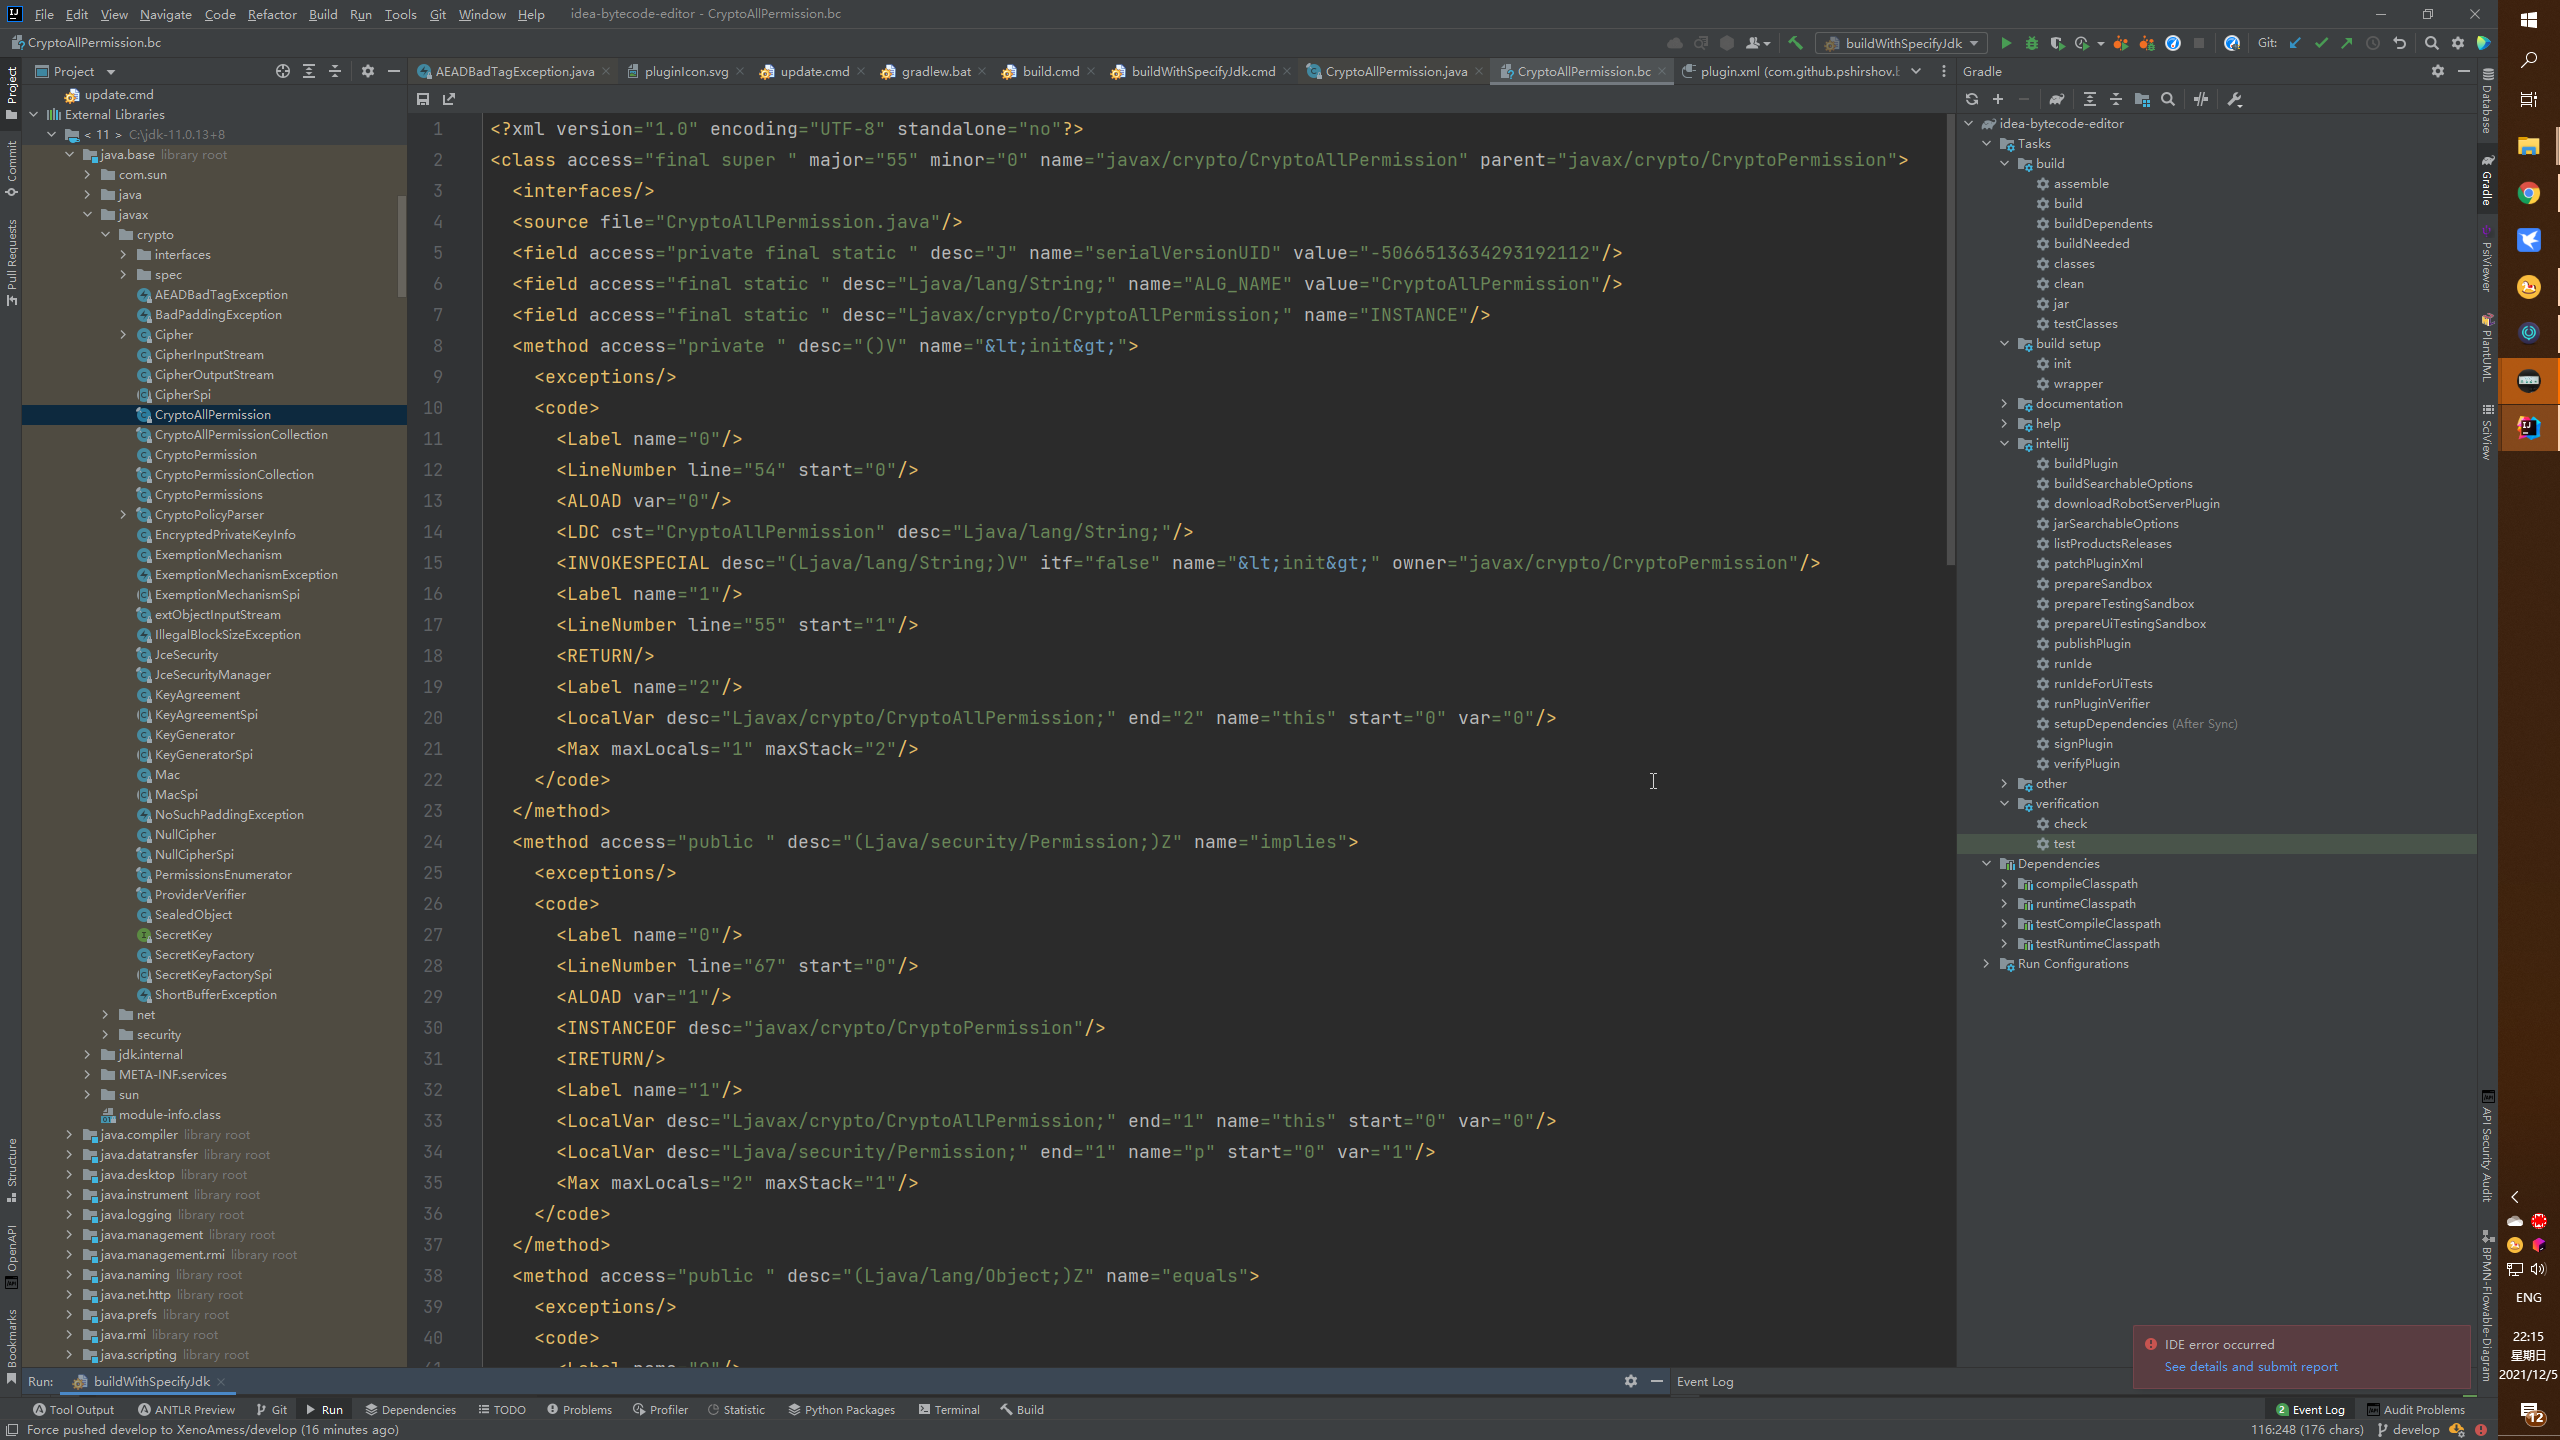Reload all Gradle projects
The image size is (2560, 1440).
(1971, 99)
